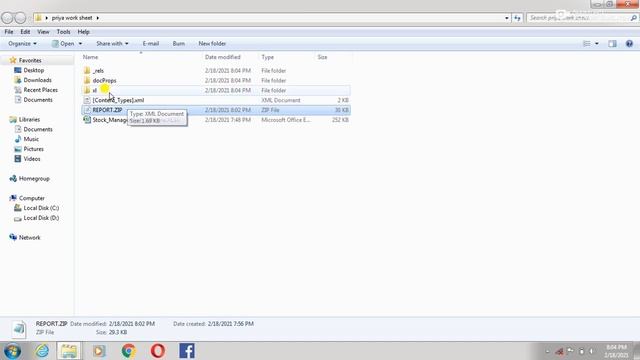This screenshot has height=360, width=640.
Task: Open the Facebook taskbar icon
Action: tap(187, 351)
